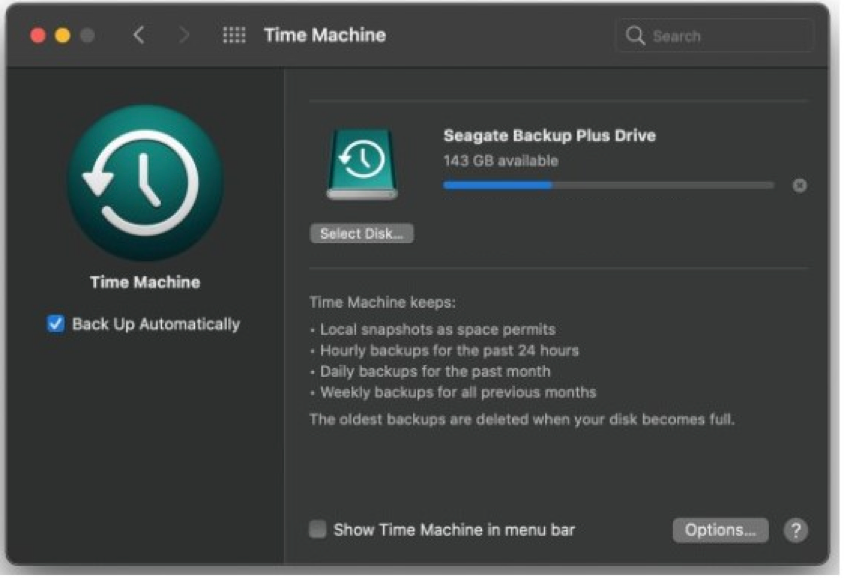Minimize window with the yellow button

[x=62, y=35]
